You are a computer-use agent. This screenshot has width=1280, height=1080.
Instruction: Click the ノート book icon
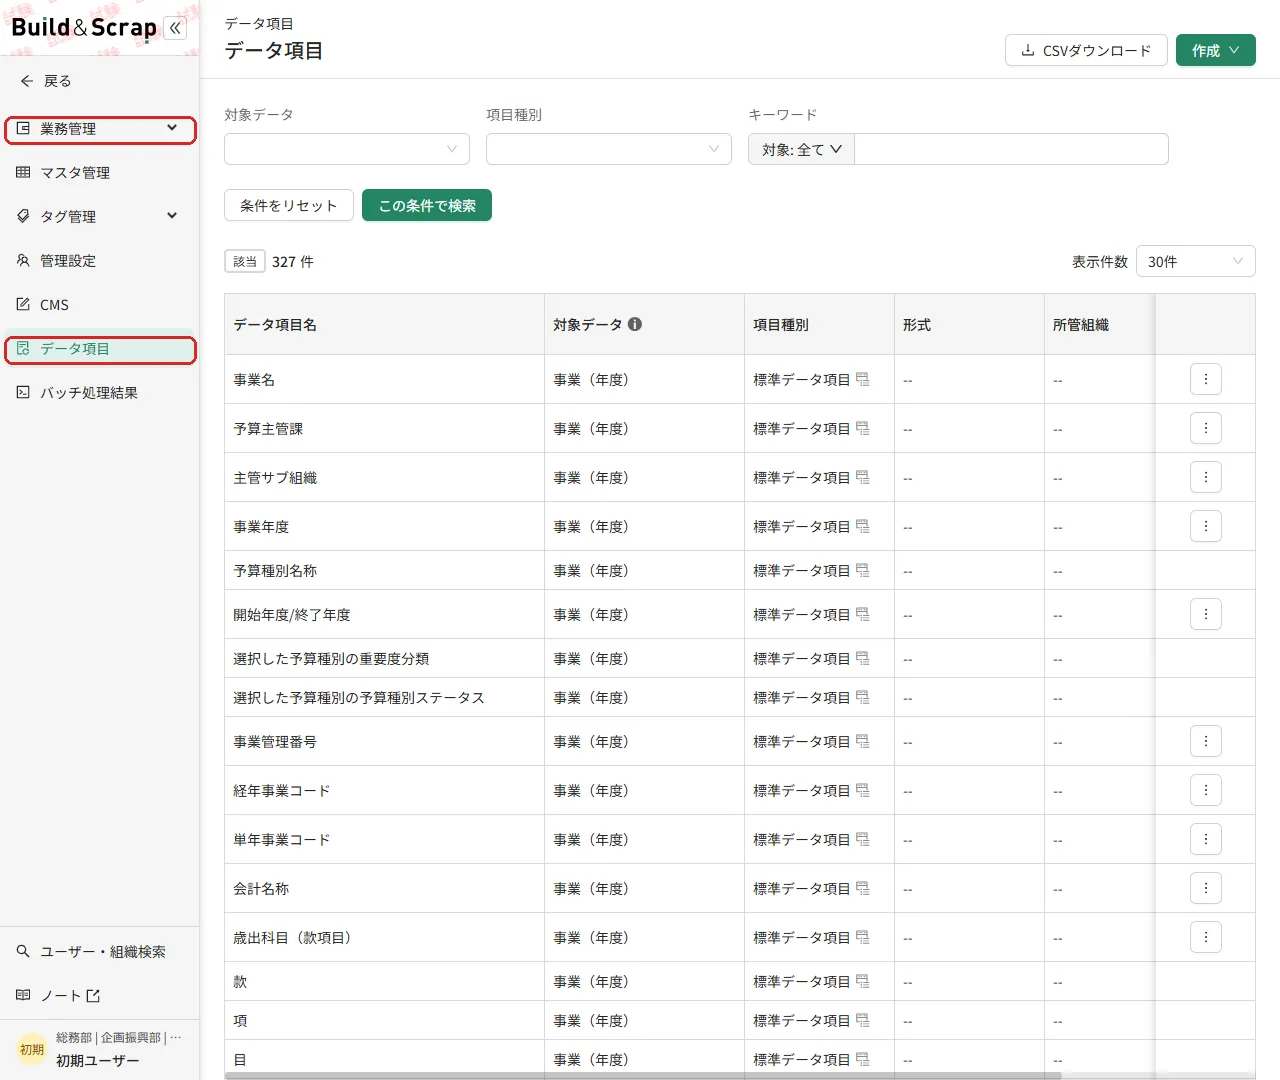(x=23, y=995)
